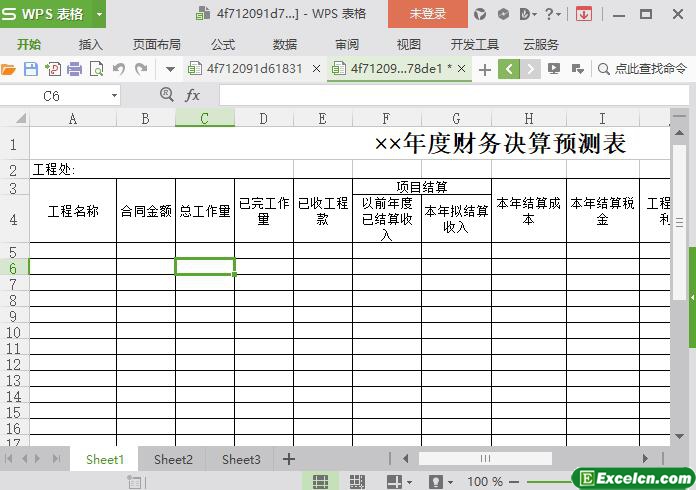Click the 未登录 login button
Image resolution: width=696 pixels, height=490 pixels.
coord(427,14)
